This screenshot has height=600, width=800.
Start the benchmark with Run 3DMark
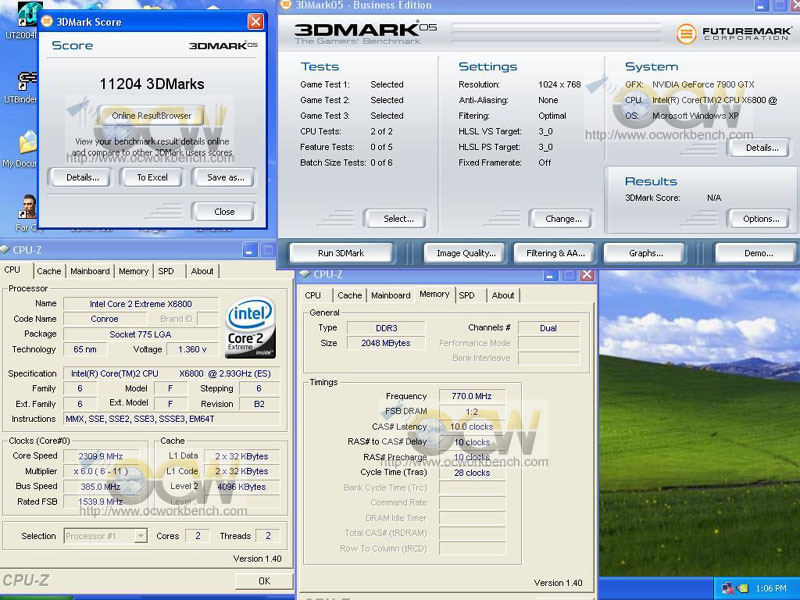click(x=341, y=253)
